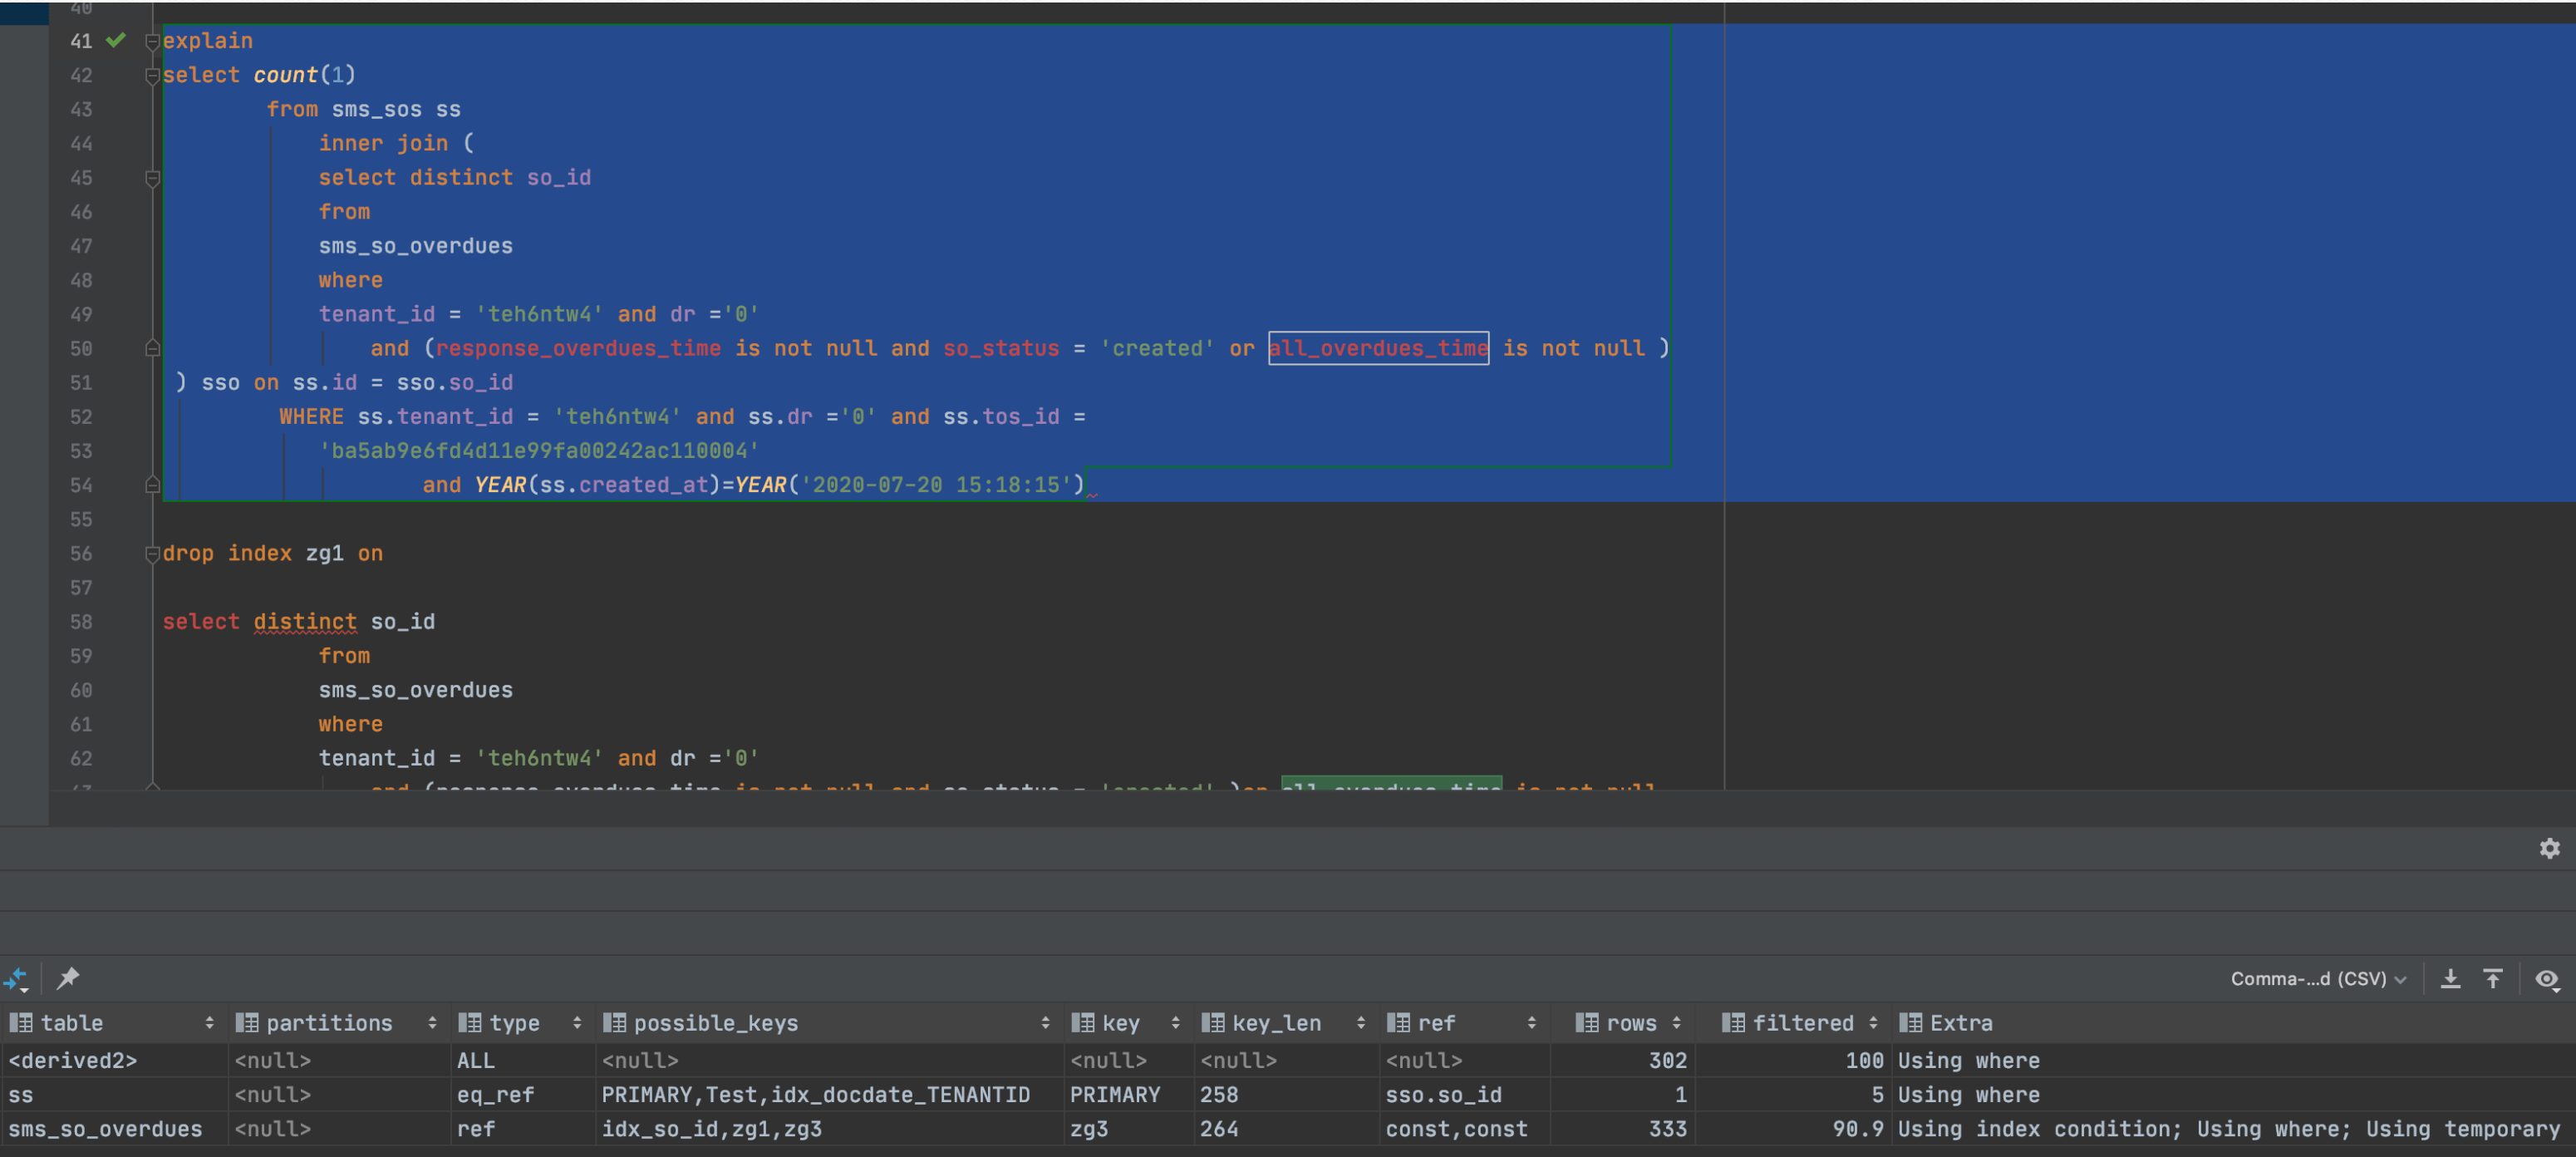Toggle sort arrows on filtered column
The height and width of the screenshot is (1157, 2576).
click(x=1872, y=1023)
